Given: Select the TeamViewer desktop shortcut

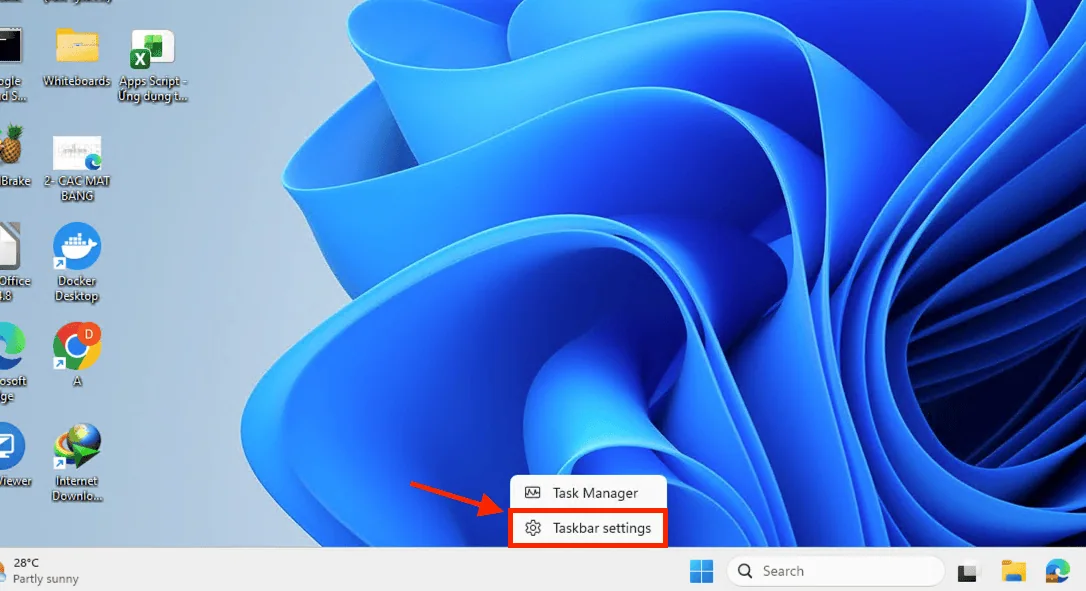Looking at the screenshot, I should point(9,446).
